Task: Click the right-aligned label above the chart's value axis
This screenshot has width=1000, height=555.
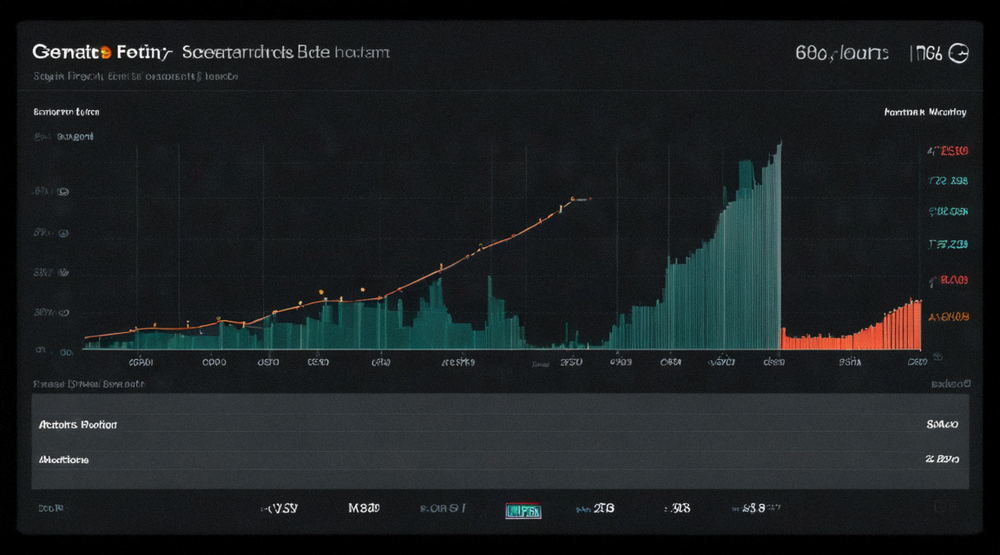Action: pyautogui.click(x=925, y=112)
